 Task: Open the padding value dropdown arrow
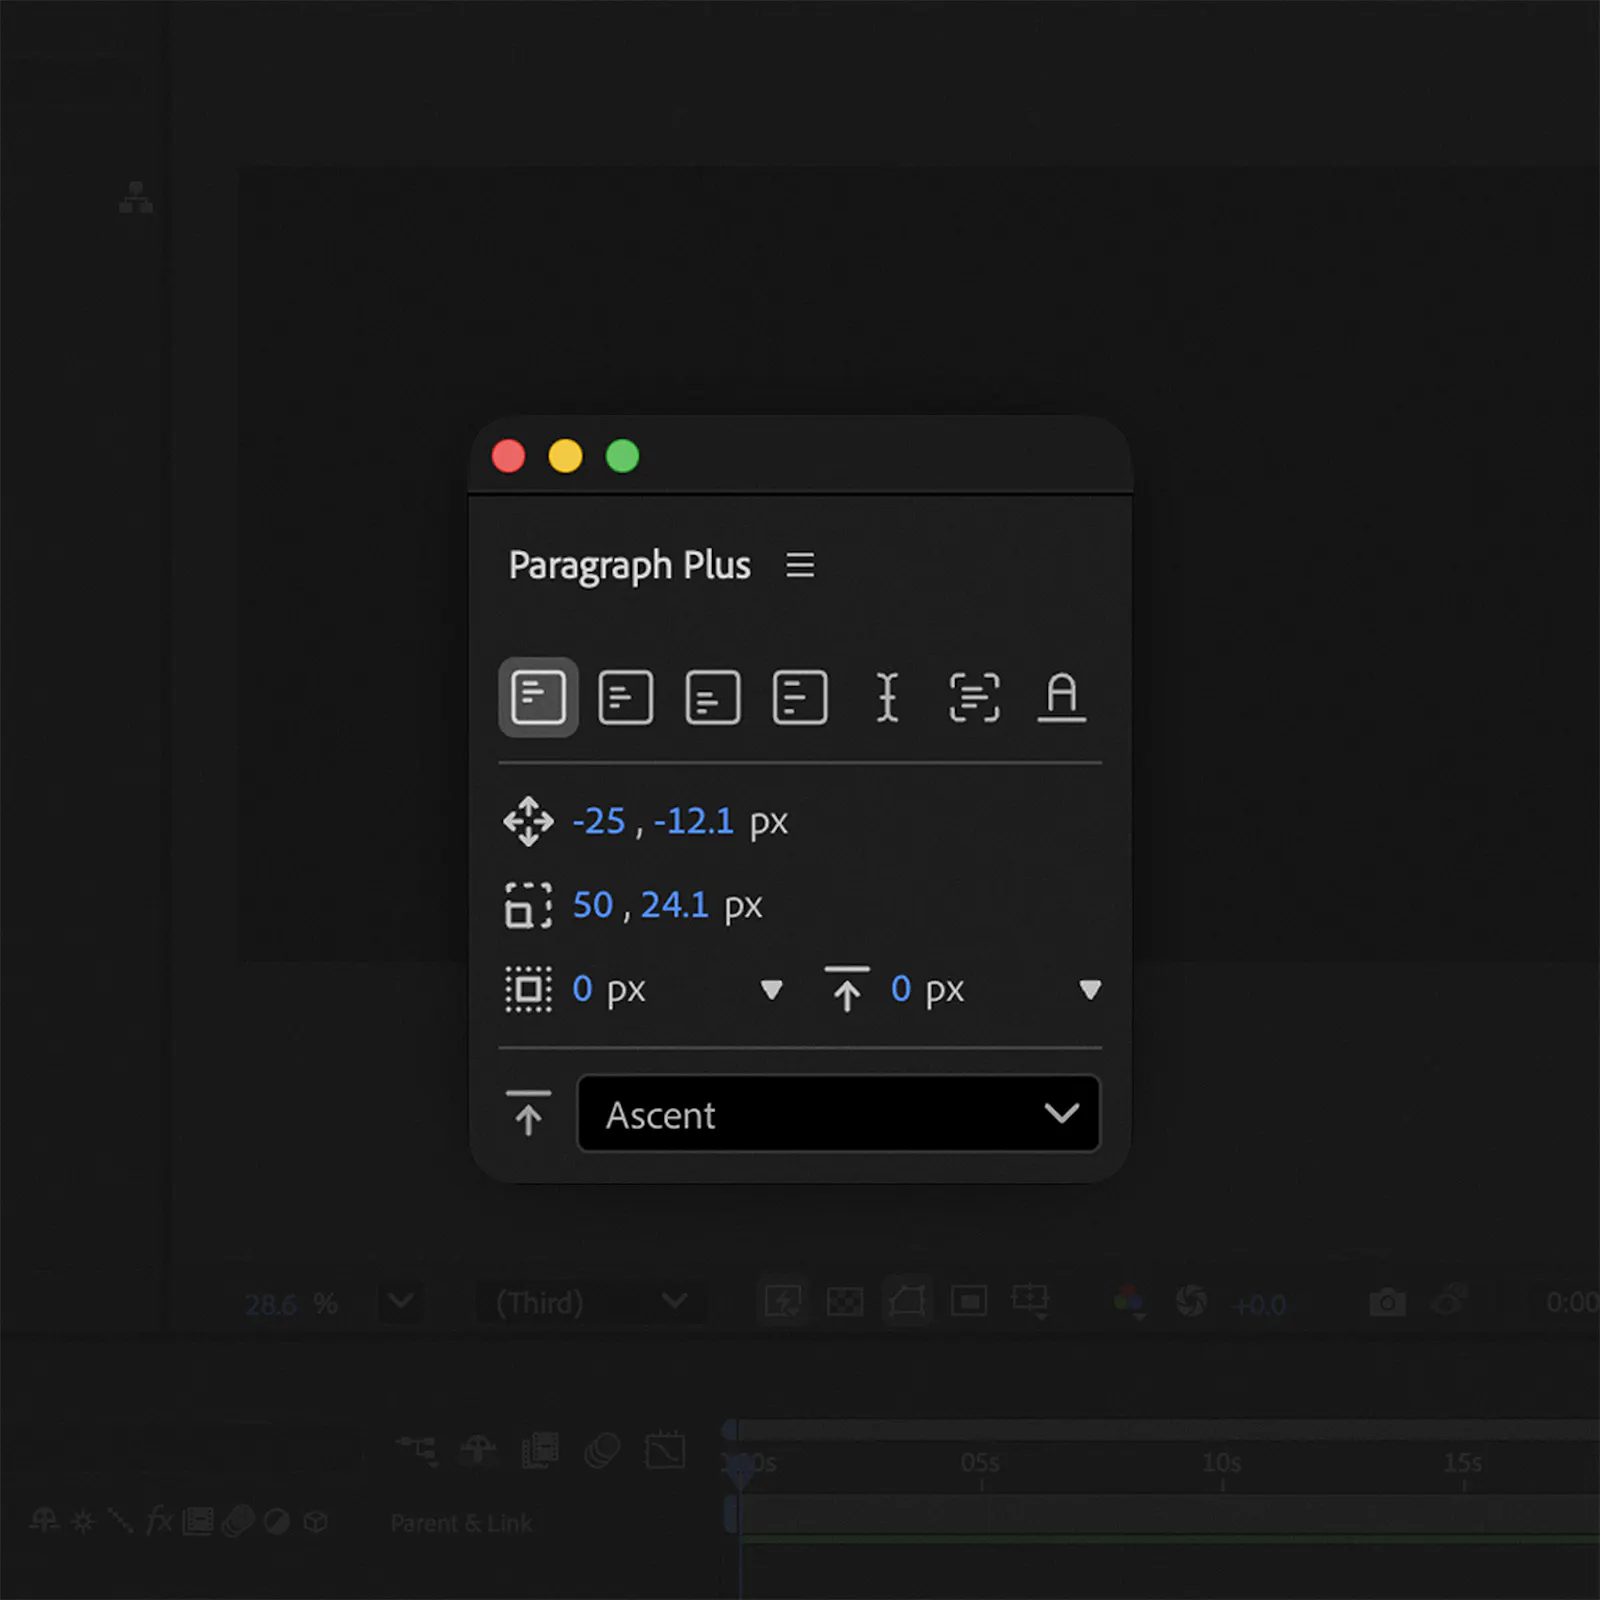click(x=771, y=990)
